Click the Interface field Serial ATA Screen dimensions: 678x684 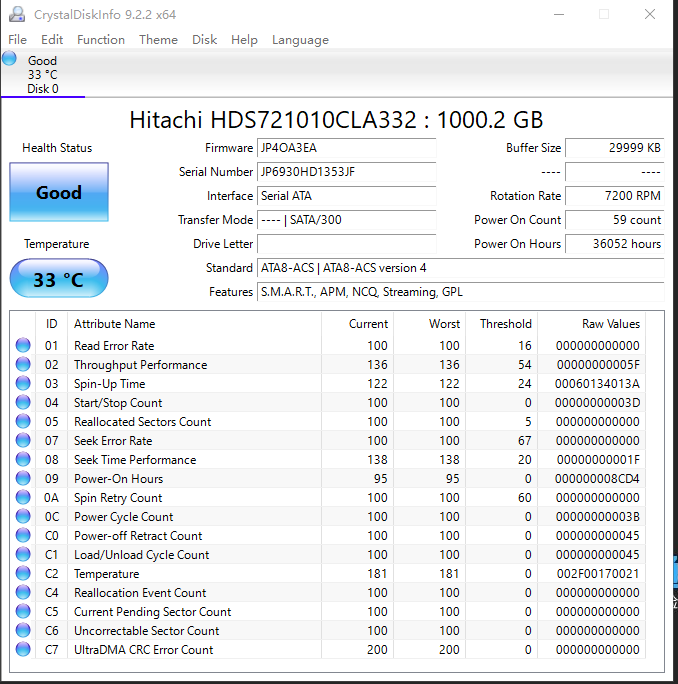pos(346,196)
